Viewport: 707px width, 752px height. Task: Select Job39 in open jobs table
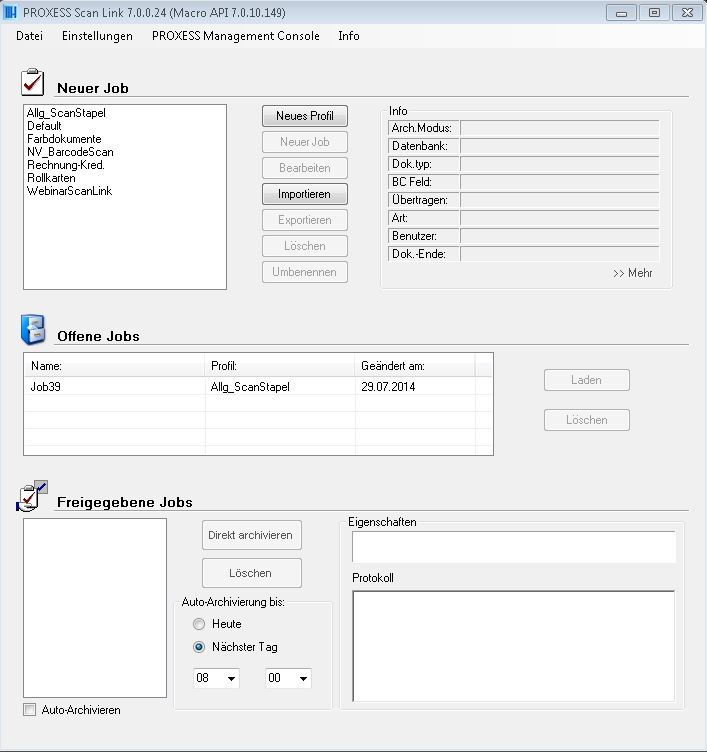pos(46,387)
